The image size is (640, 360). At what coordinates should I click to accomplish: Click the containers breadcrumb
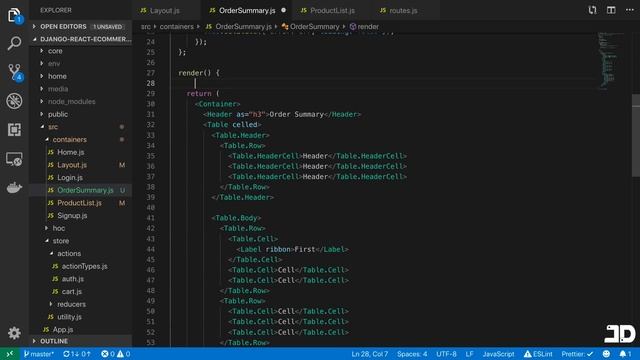click(176, 27)
